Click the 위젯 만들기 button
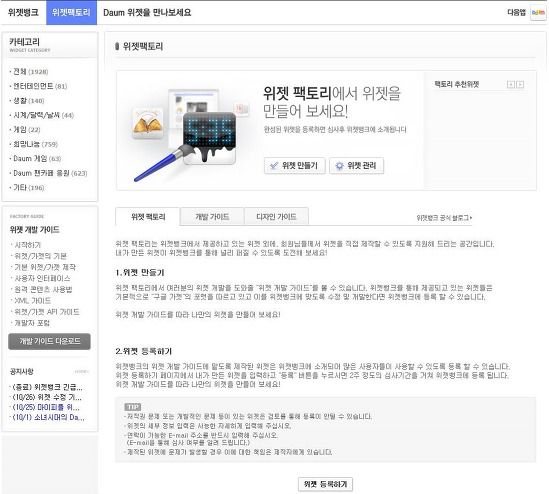The image size is (549, 494). 294,166
